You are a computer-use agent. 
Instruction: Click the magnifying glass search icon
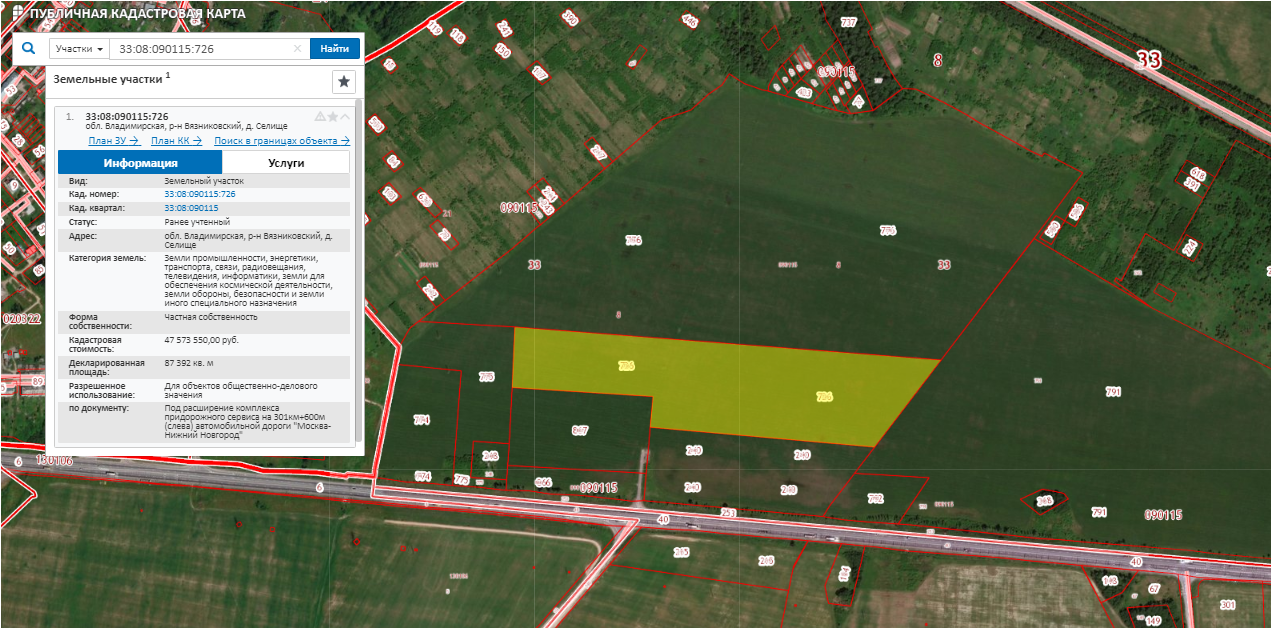28,48
